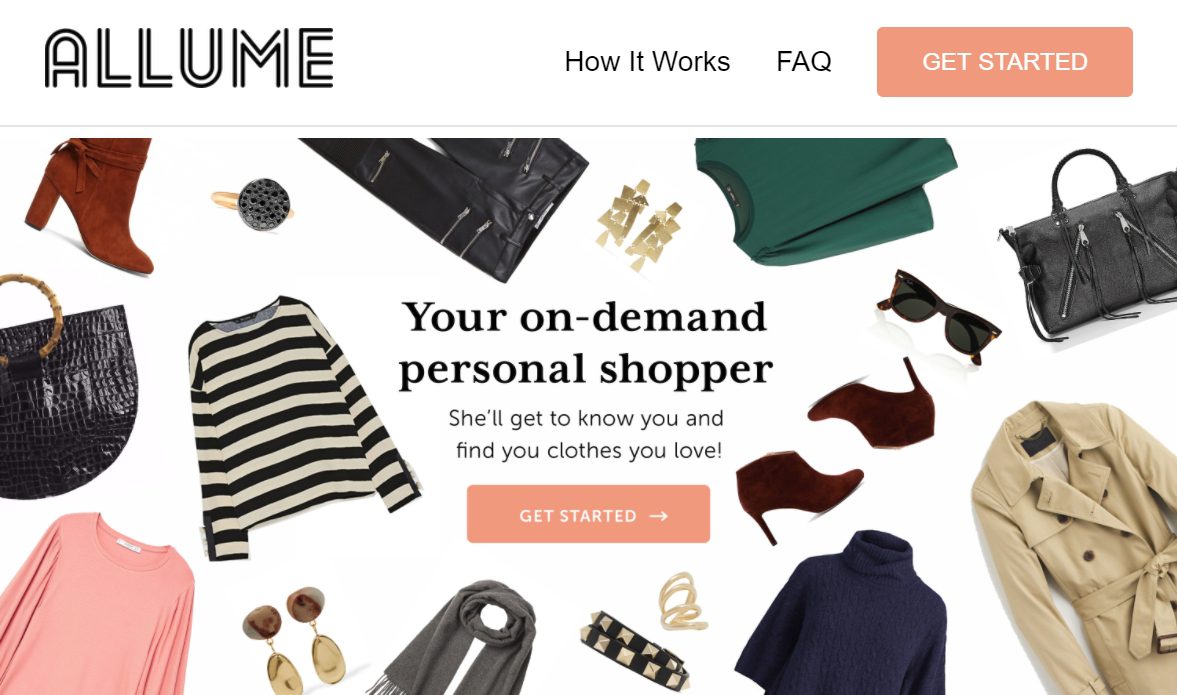Click the tortoise sunglasses image
The width and height of the screenshot is (1177, 695).
(938, 316)
